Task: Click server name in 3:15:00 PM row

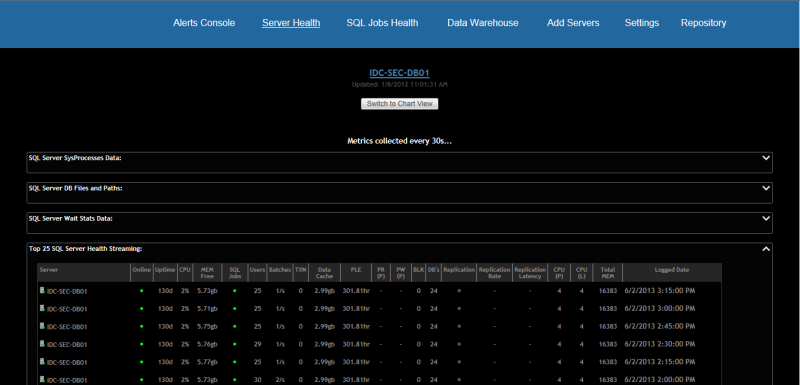Action: coord(67,292)
